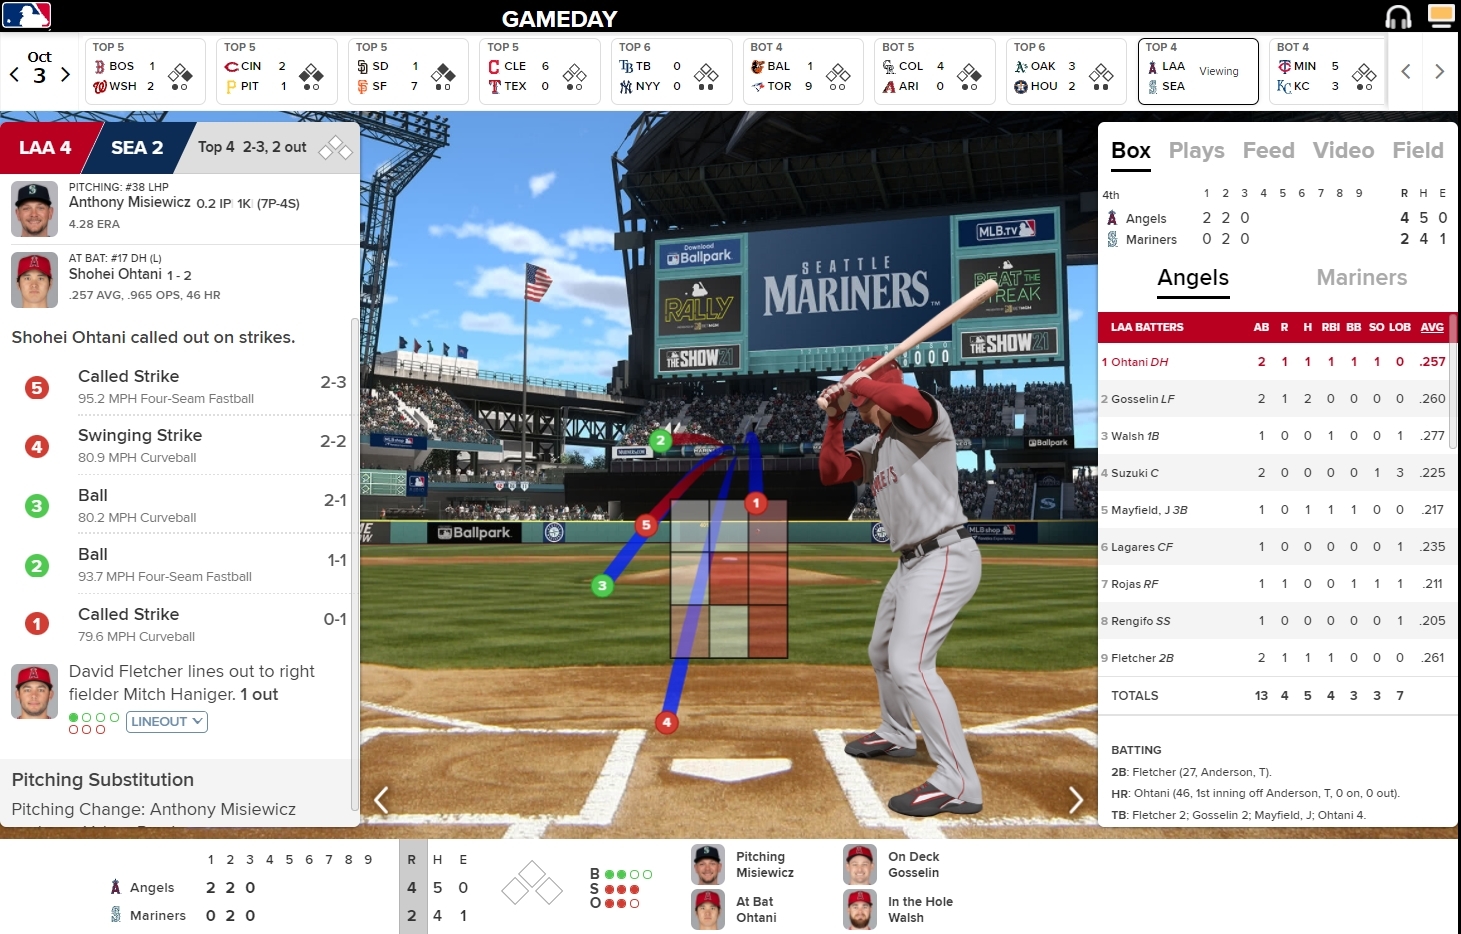Click the MLB logo icon

click(x=27, y=15)
